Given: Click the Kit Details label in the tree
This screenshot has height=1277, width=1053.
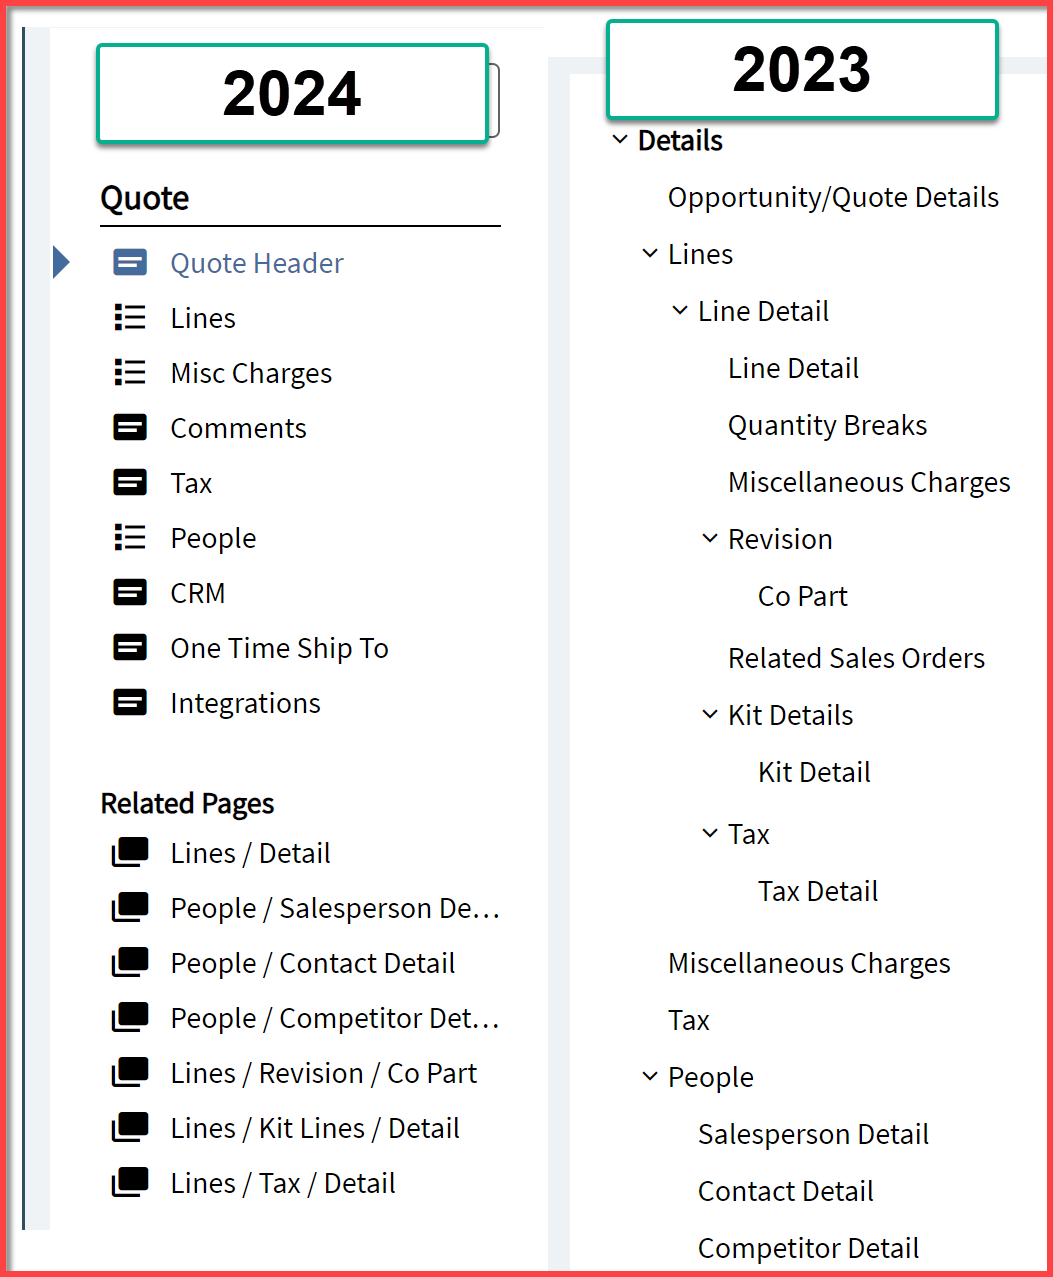Looking at the screenshot, I should point(791,716).
